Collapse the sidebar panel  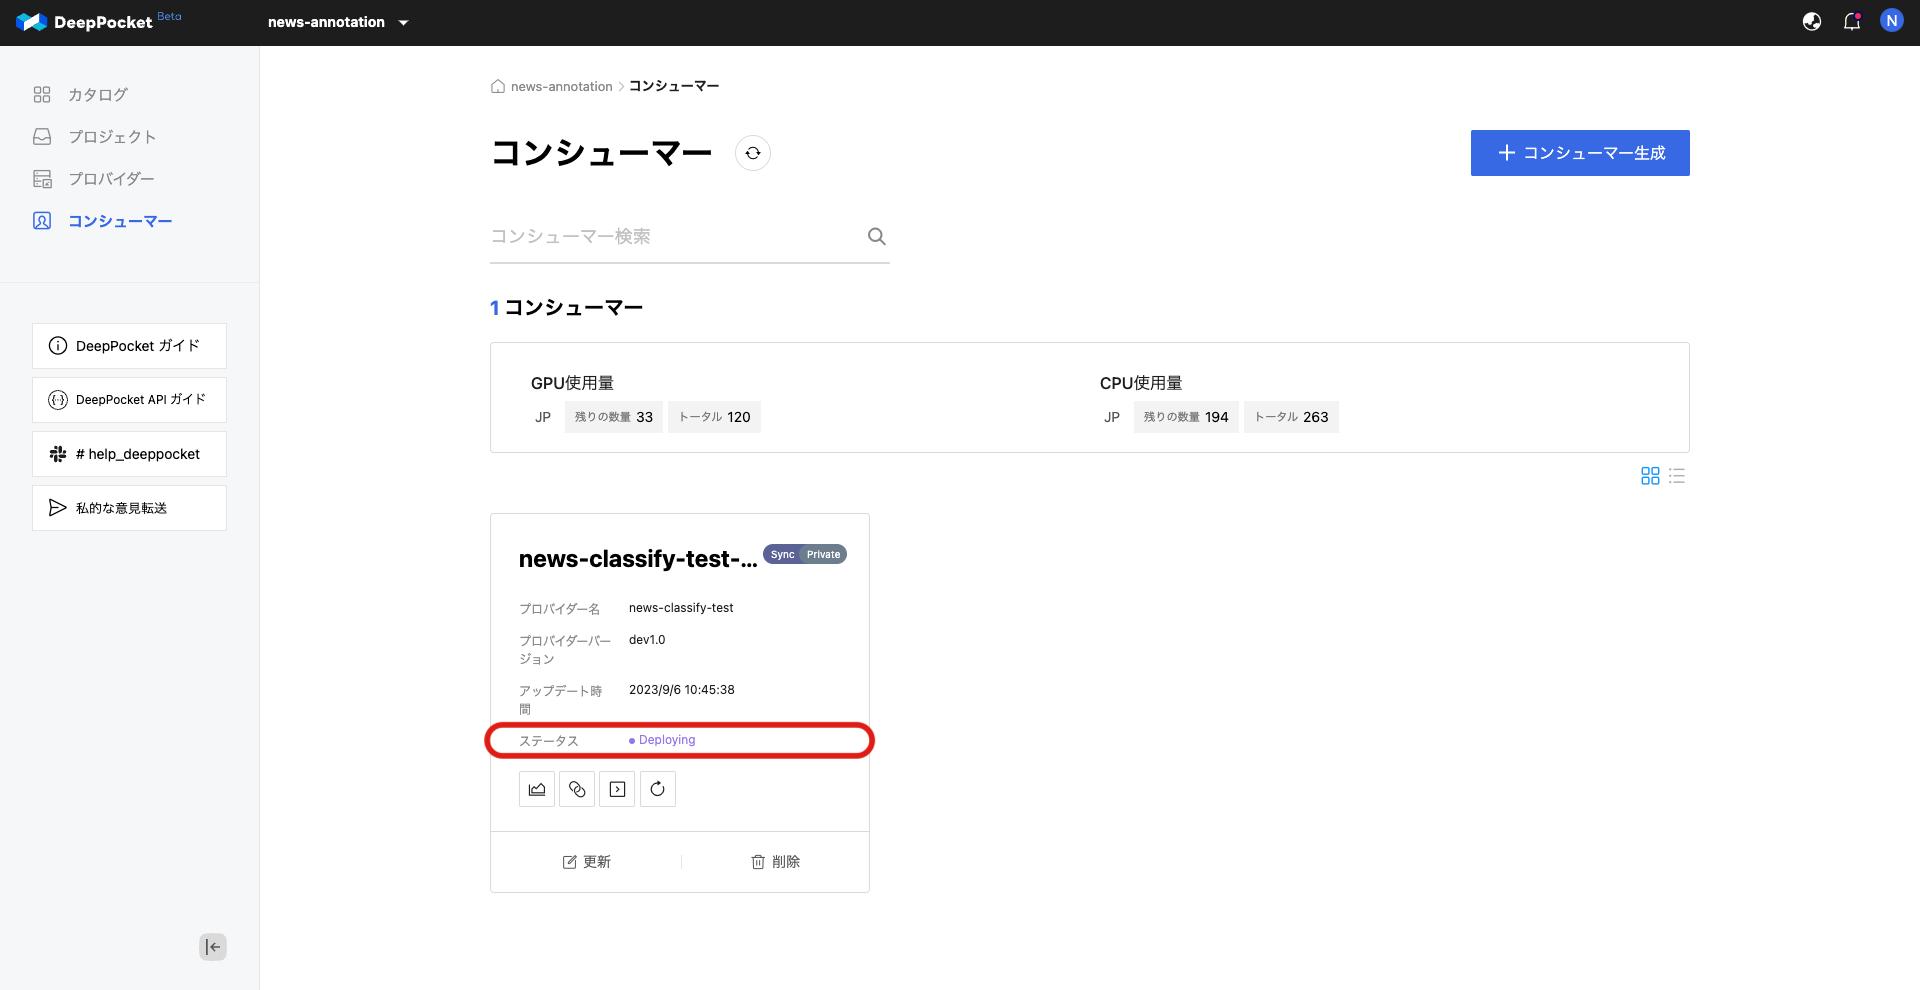[x=213, y=947]
